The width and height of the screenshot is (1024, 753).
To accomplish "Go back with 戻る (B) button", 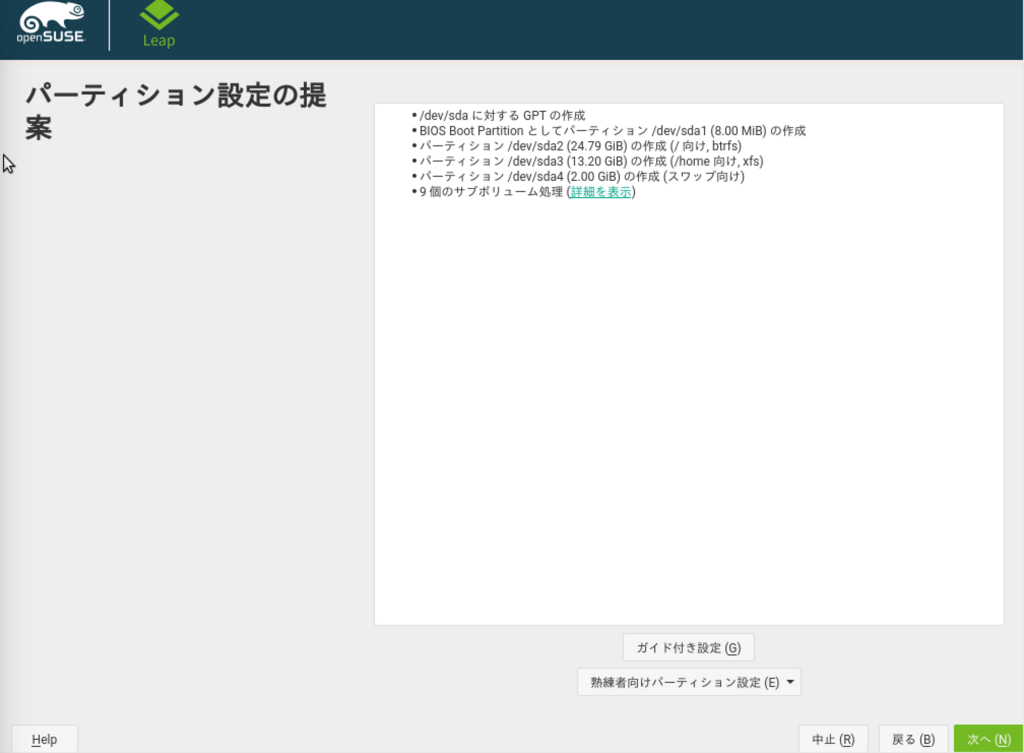I will pyautogui.click(x=913, y=739).
